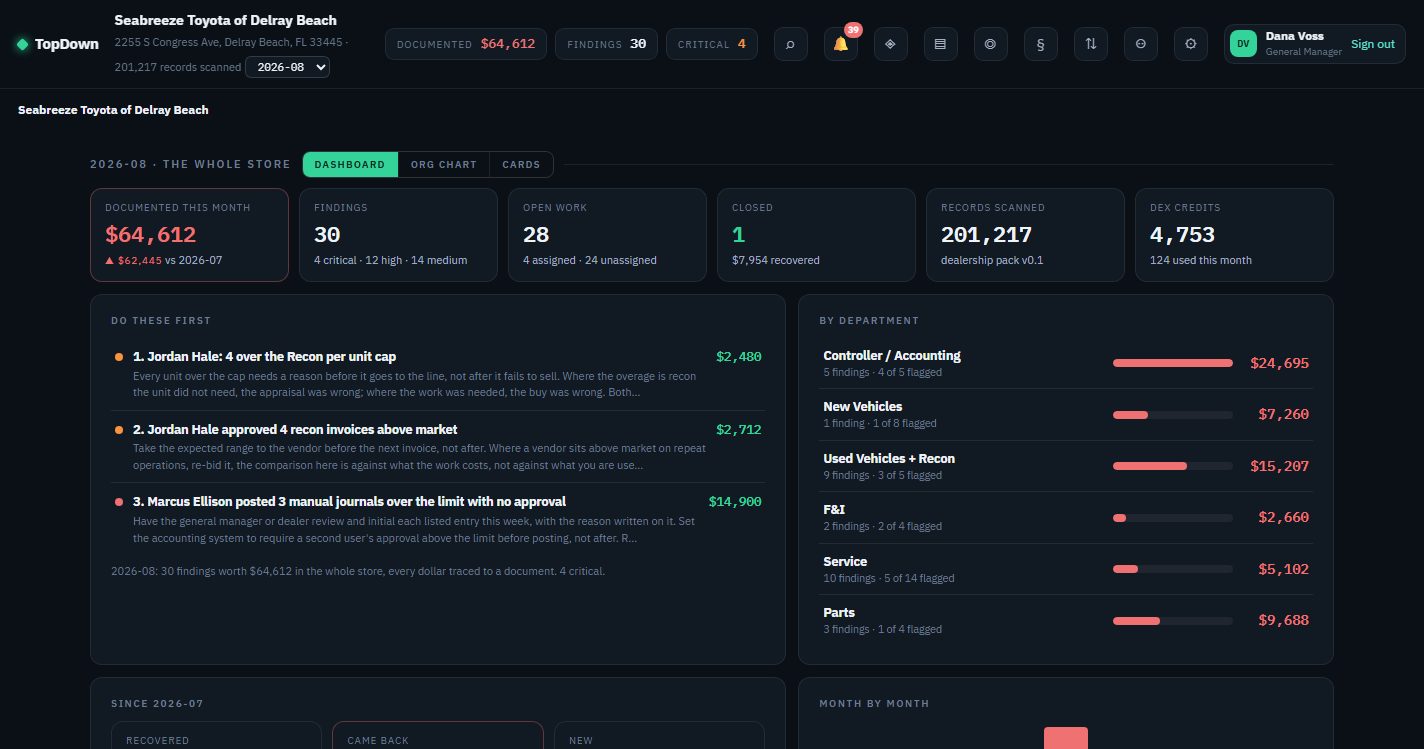
Task: Click the Documented $64,612 header pill
Action: (466, 44)
